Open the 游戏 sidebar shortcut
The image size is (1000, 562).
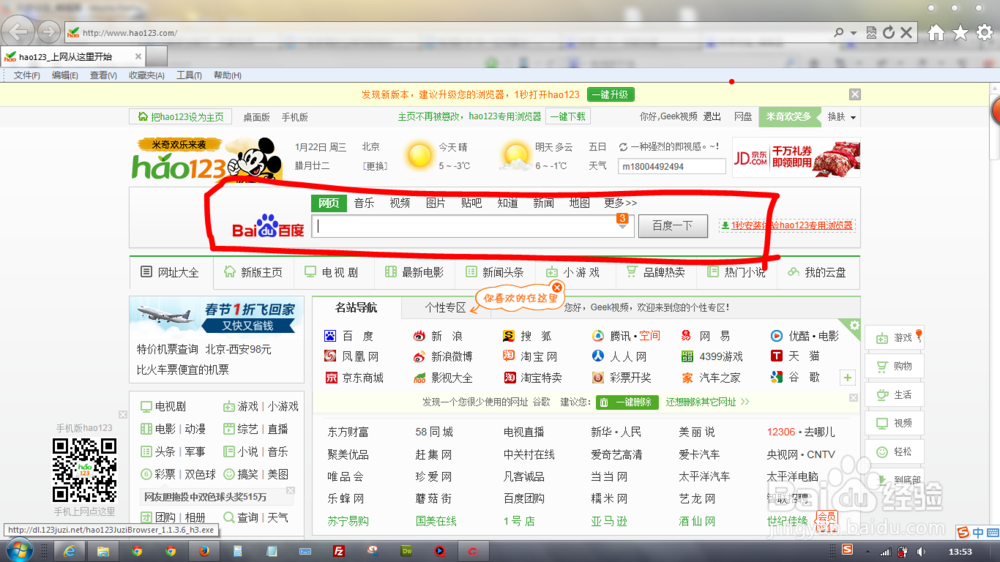click(x=895, y=337)
